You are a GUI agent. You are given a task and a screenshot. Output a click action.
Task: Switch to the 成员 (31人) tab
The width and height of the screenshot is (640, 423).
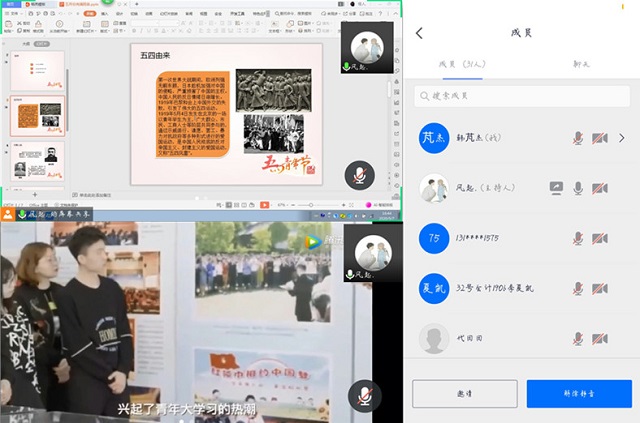point(462,65)
